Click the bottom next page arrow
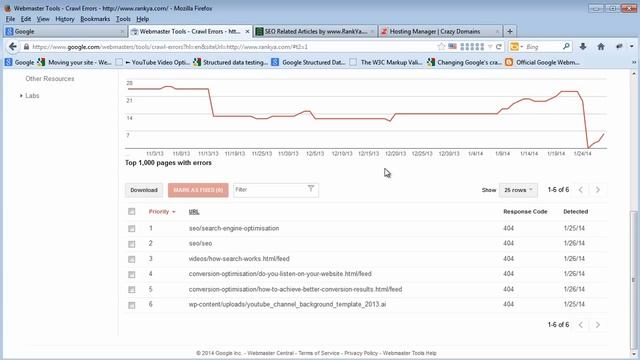This screenshot has height=360, width=640. (x=598, y=325)
